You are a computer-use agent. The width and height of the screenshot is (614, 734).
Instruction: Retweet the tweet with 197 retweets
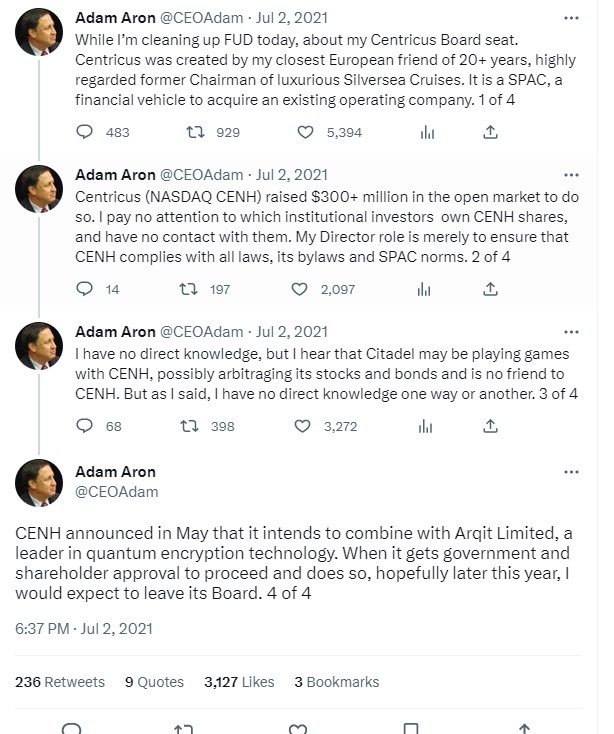click(189, 289)
